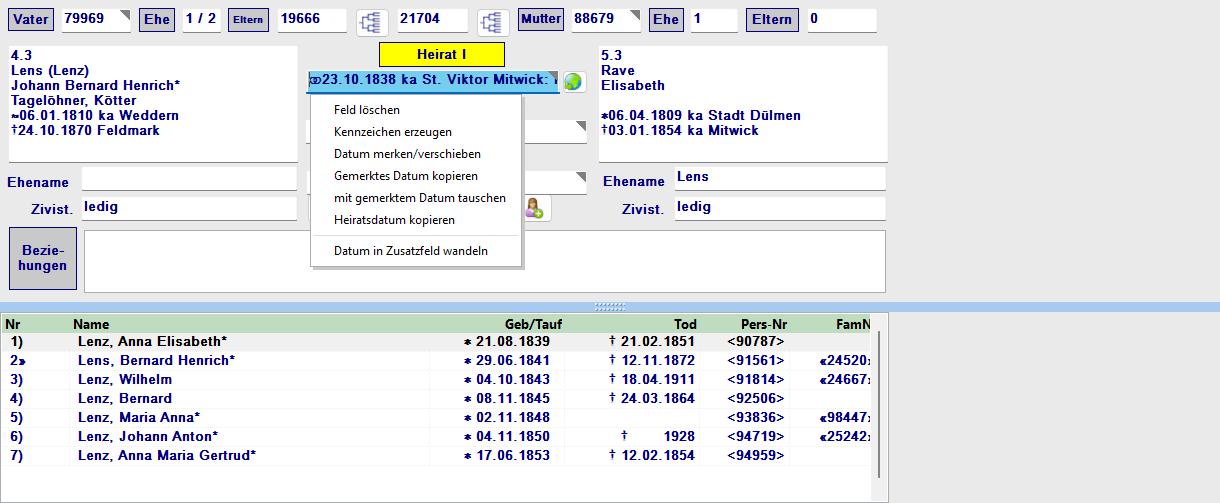Click the globe icon beside marriage date
This screenshot has height=503, width=1220.
tap(573, 82)
